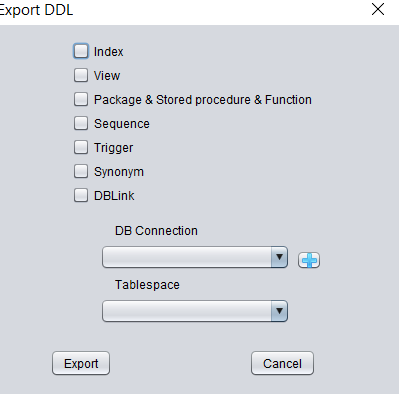
Task: Open DB Connection dropdown via its arrow
Action: click(279, 257)
